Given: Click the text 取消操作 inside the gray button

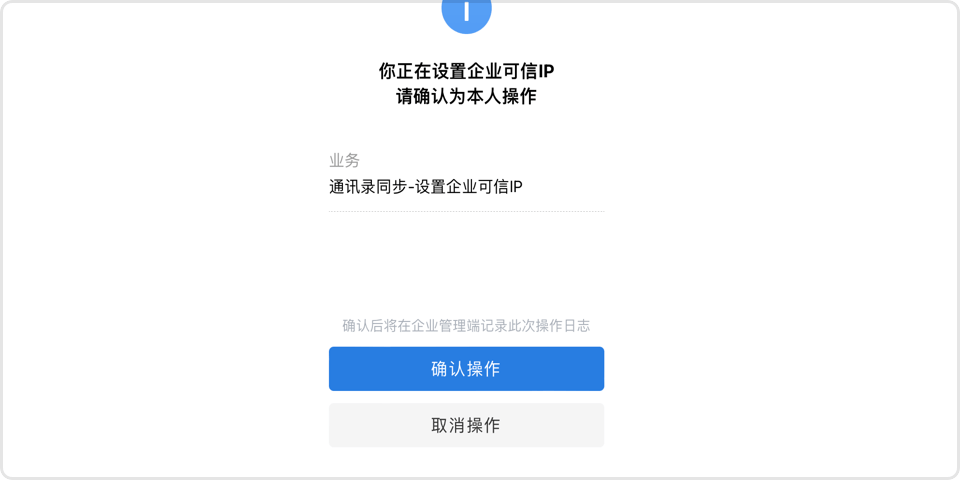Looking at the screenshot, I should 467,425.
